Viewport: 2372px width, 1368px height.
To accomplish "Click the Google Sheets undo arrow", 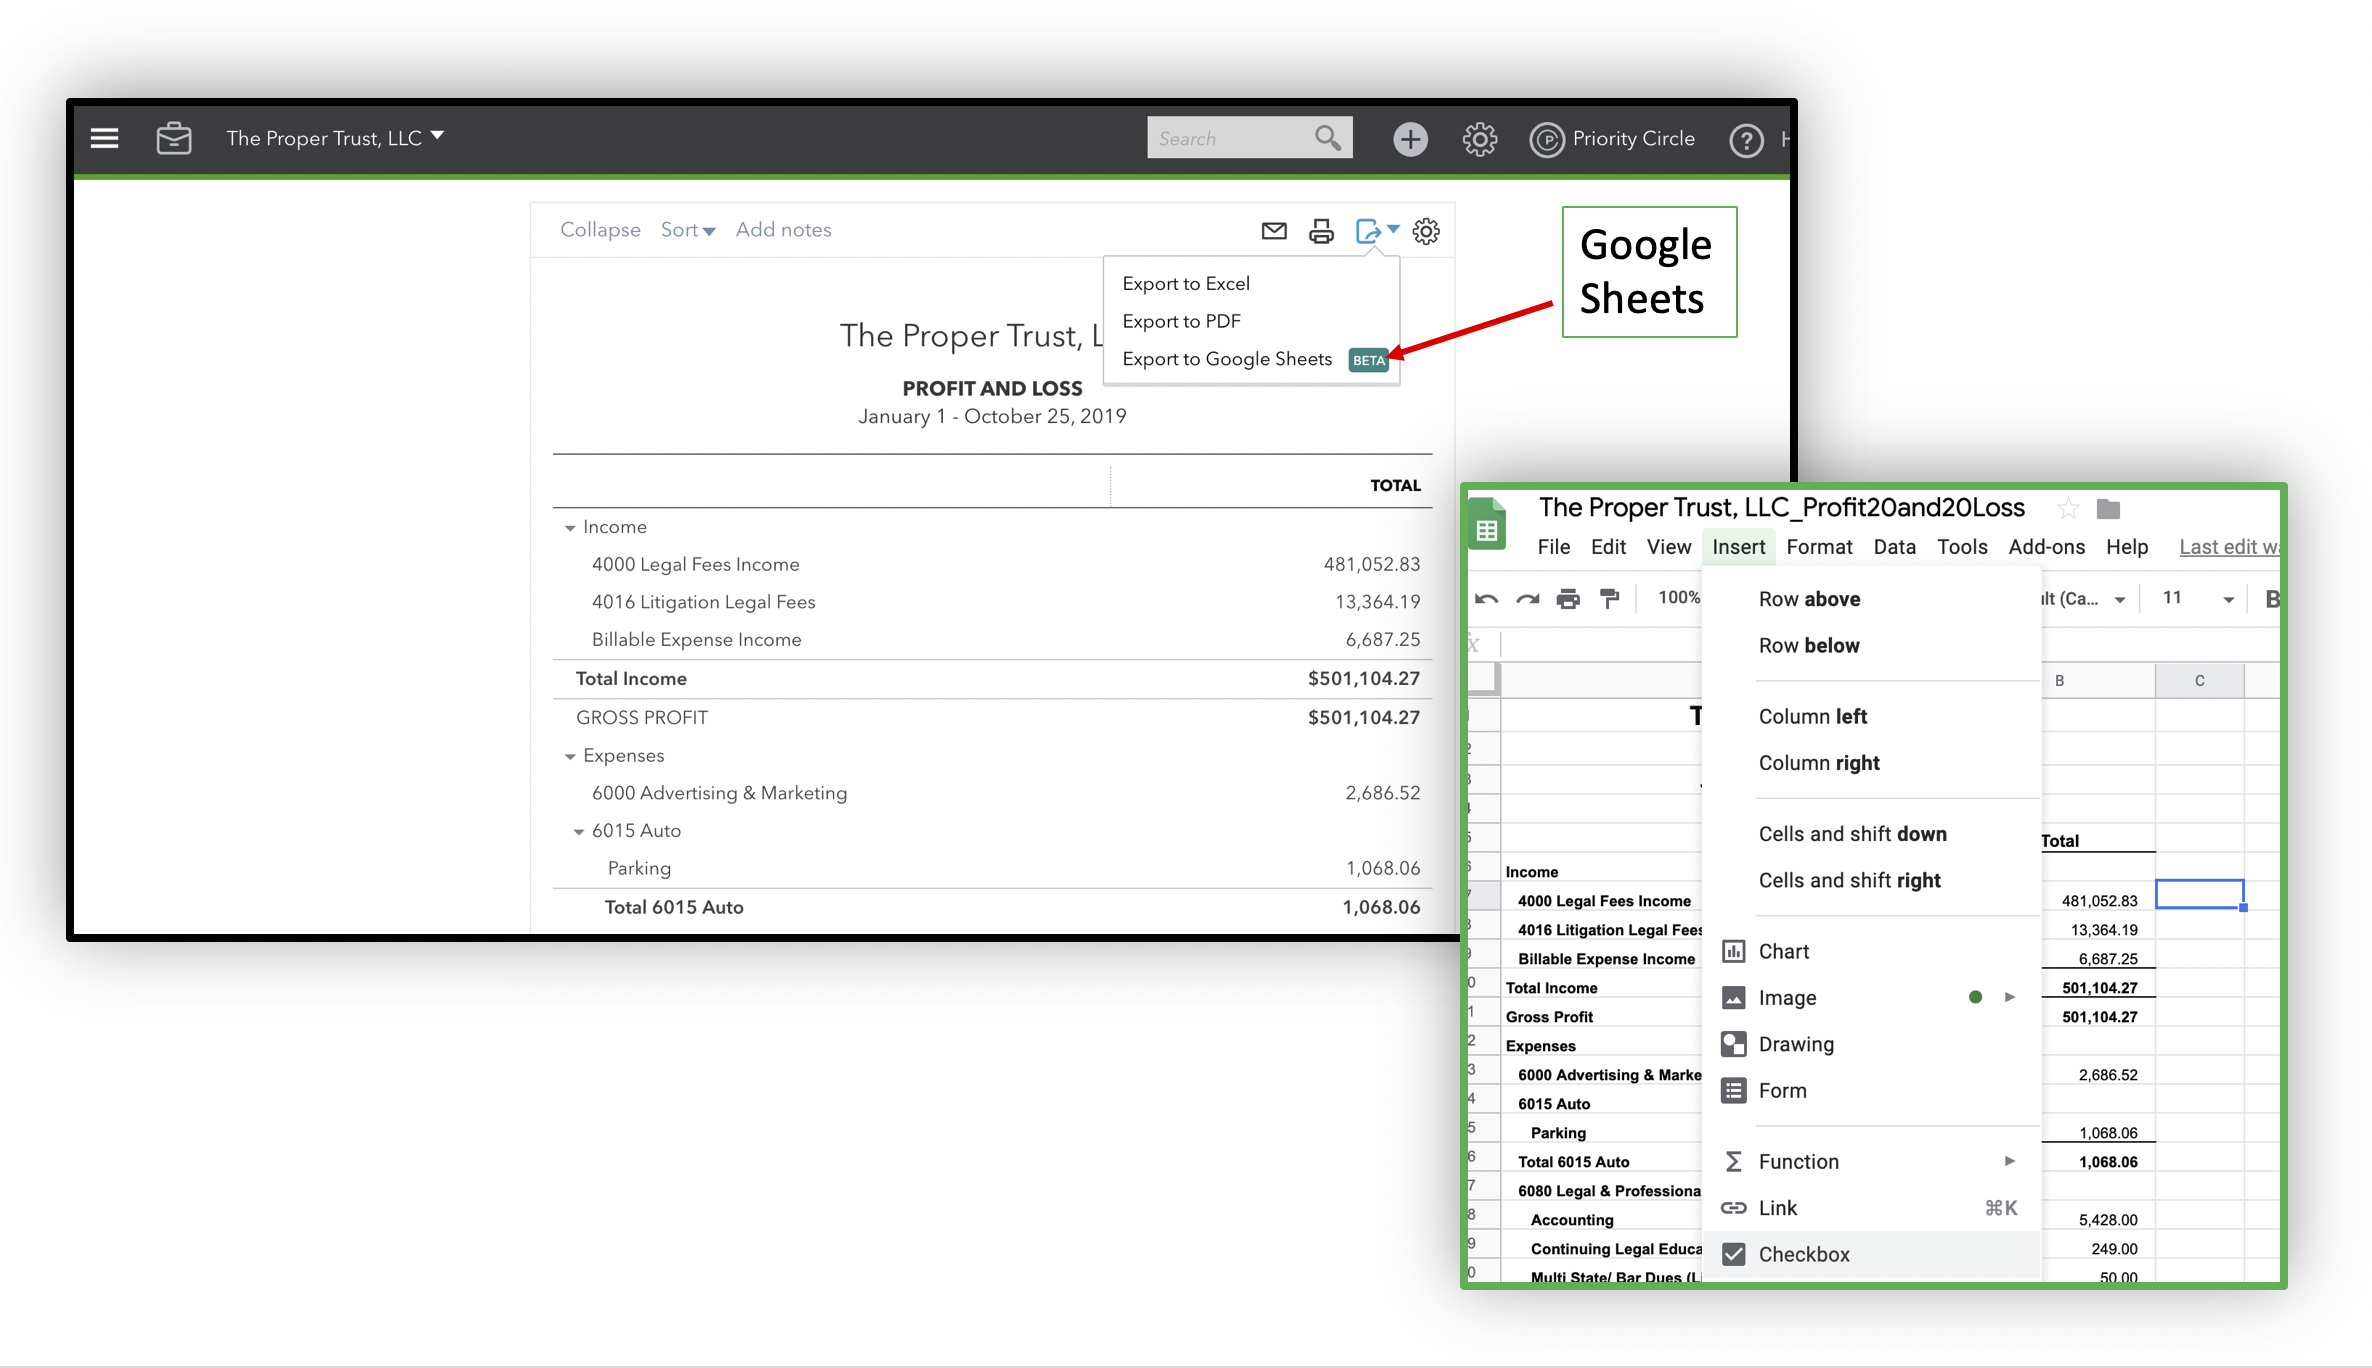I will click(1486, 598).
